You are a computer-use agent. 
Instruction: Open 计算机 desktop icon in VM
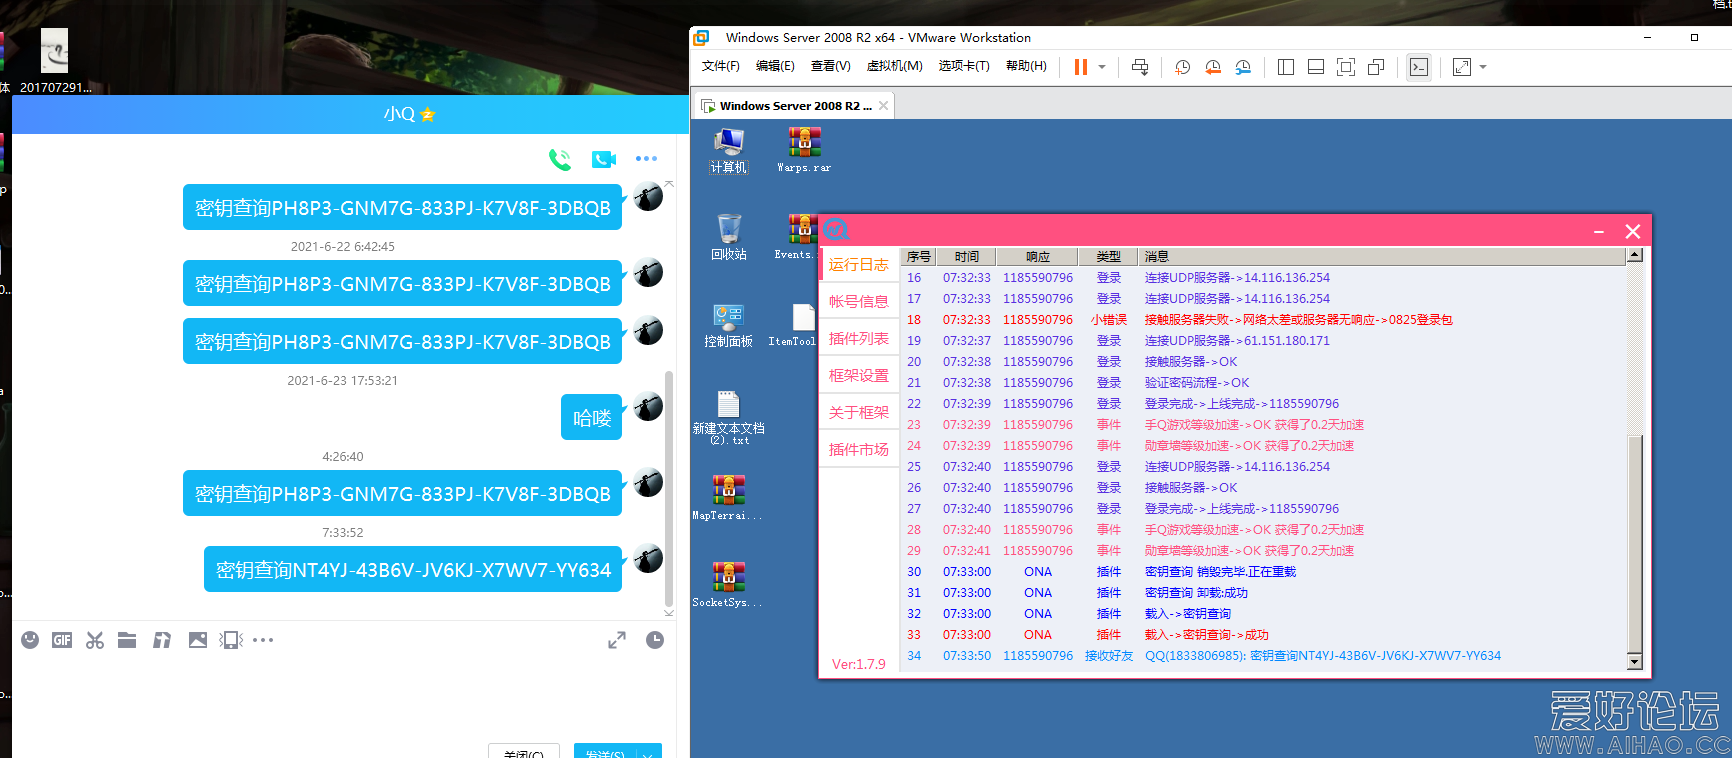(729, 151)
